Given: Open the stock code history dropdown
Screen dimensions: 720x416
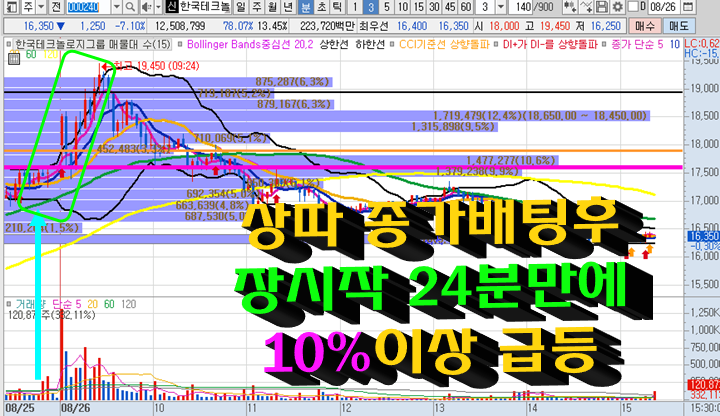Looking at the screenshot, I should tap(117, 7).
